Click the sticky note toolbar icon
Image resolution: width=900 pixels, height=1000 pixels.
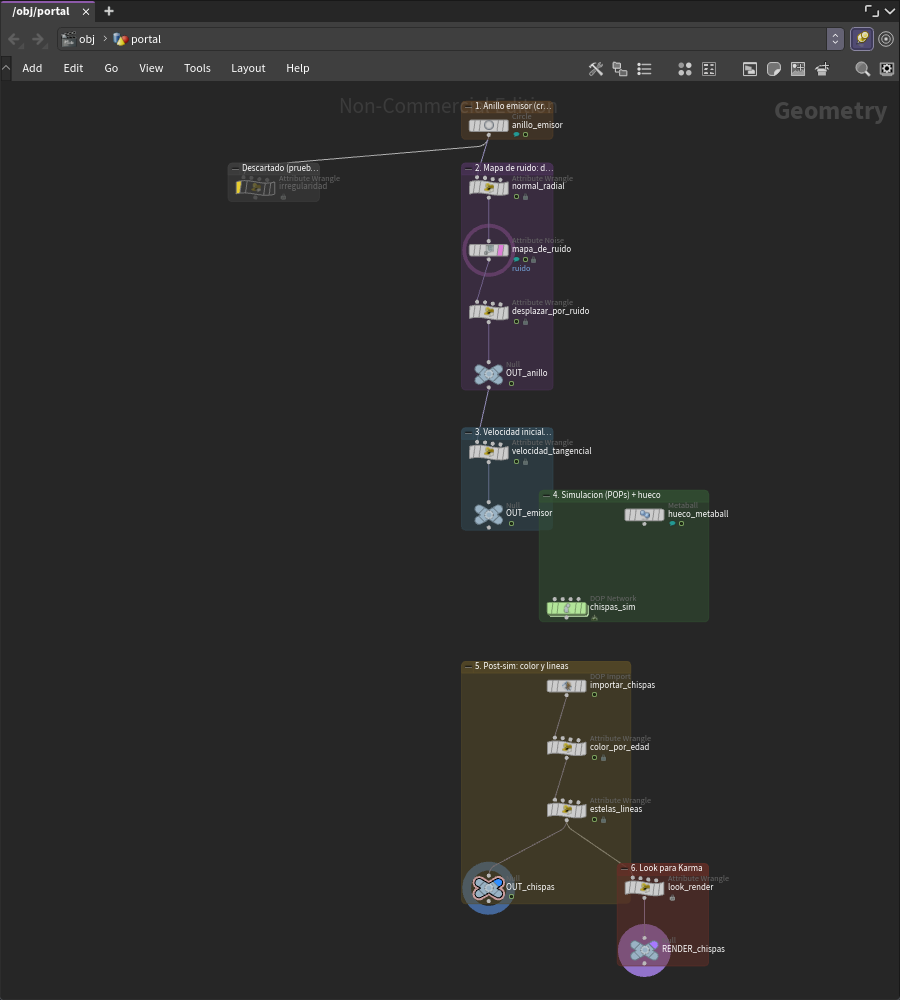click(774, 69)
